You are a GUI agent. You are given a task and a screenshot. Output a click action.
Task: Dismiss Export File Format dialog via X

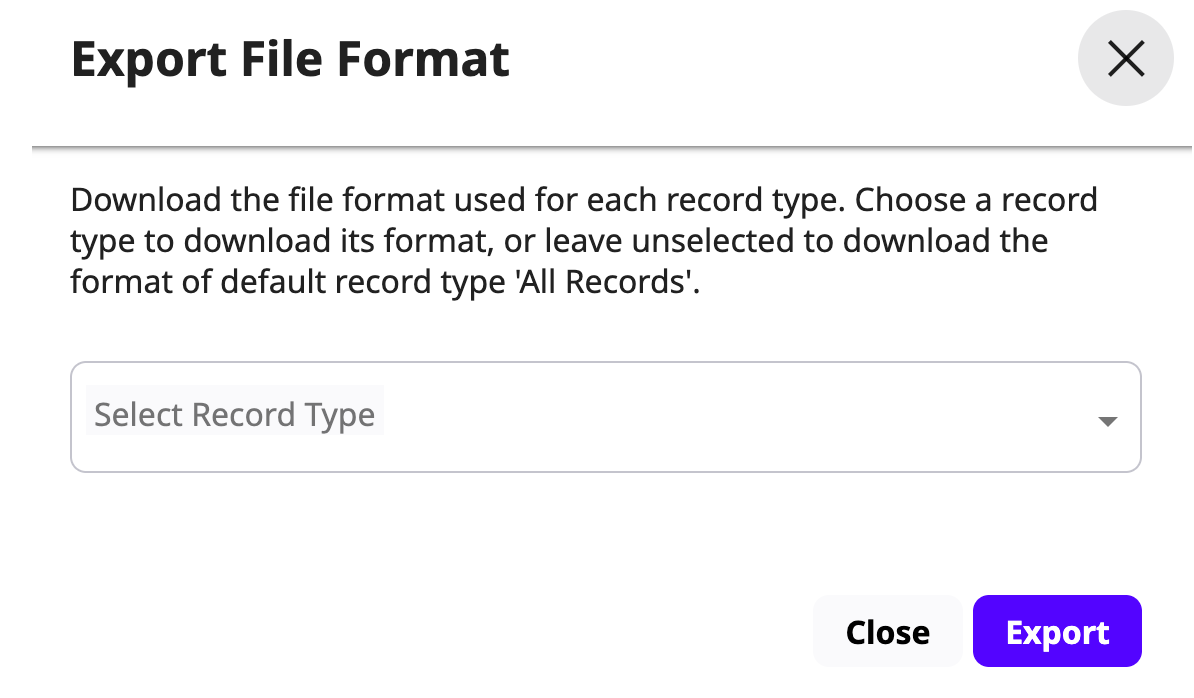click(x=1125, y=60)
